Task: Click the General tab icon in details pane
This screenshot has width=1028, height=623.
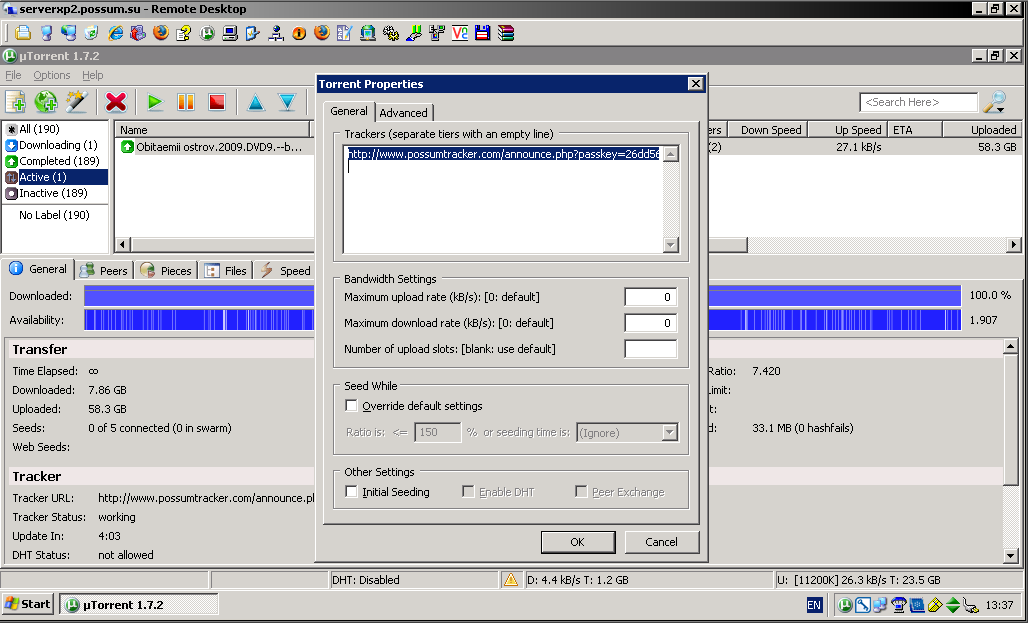Action: click(x=16, y=269)
